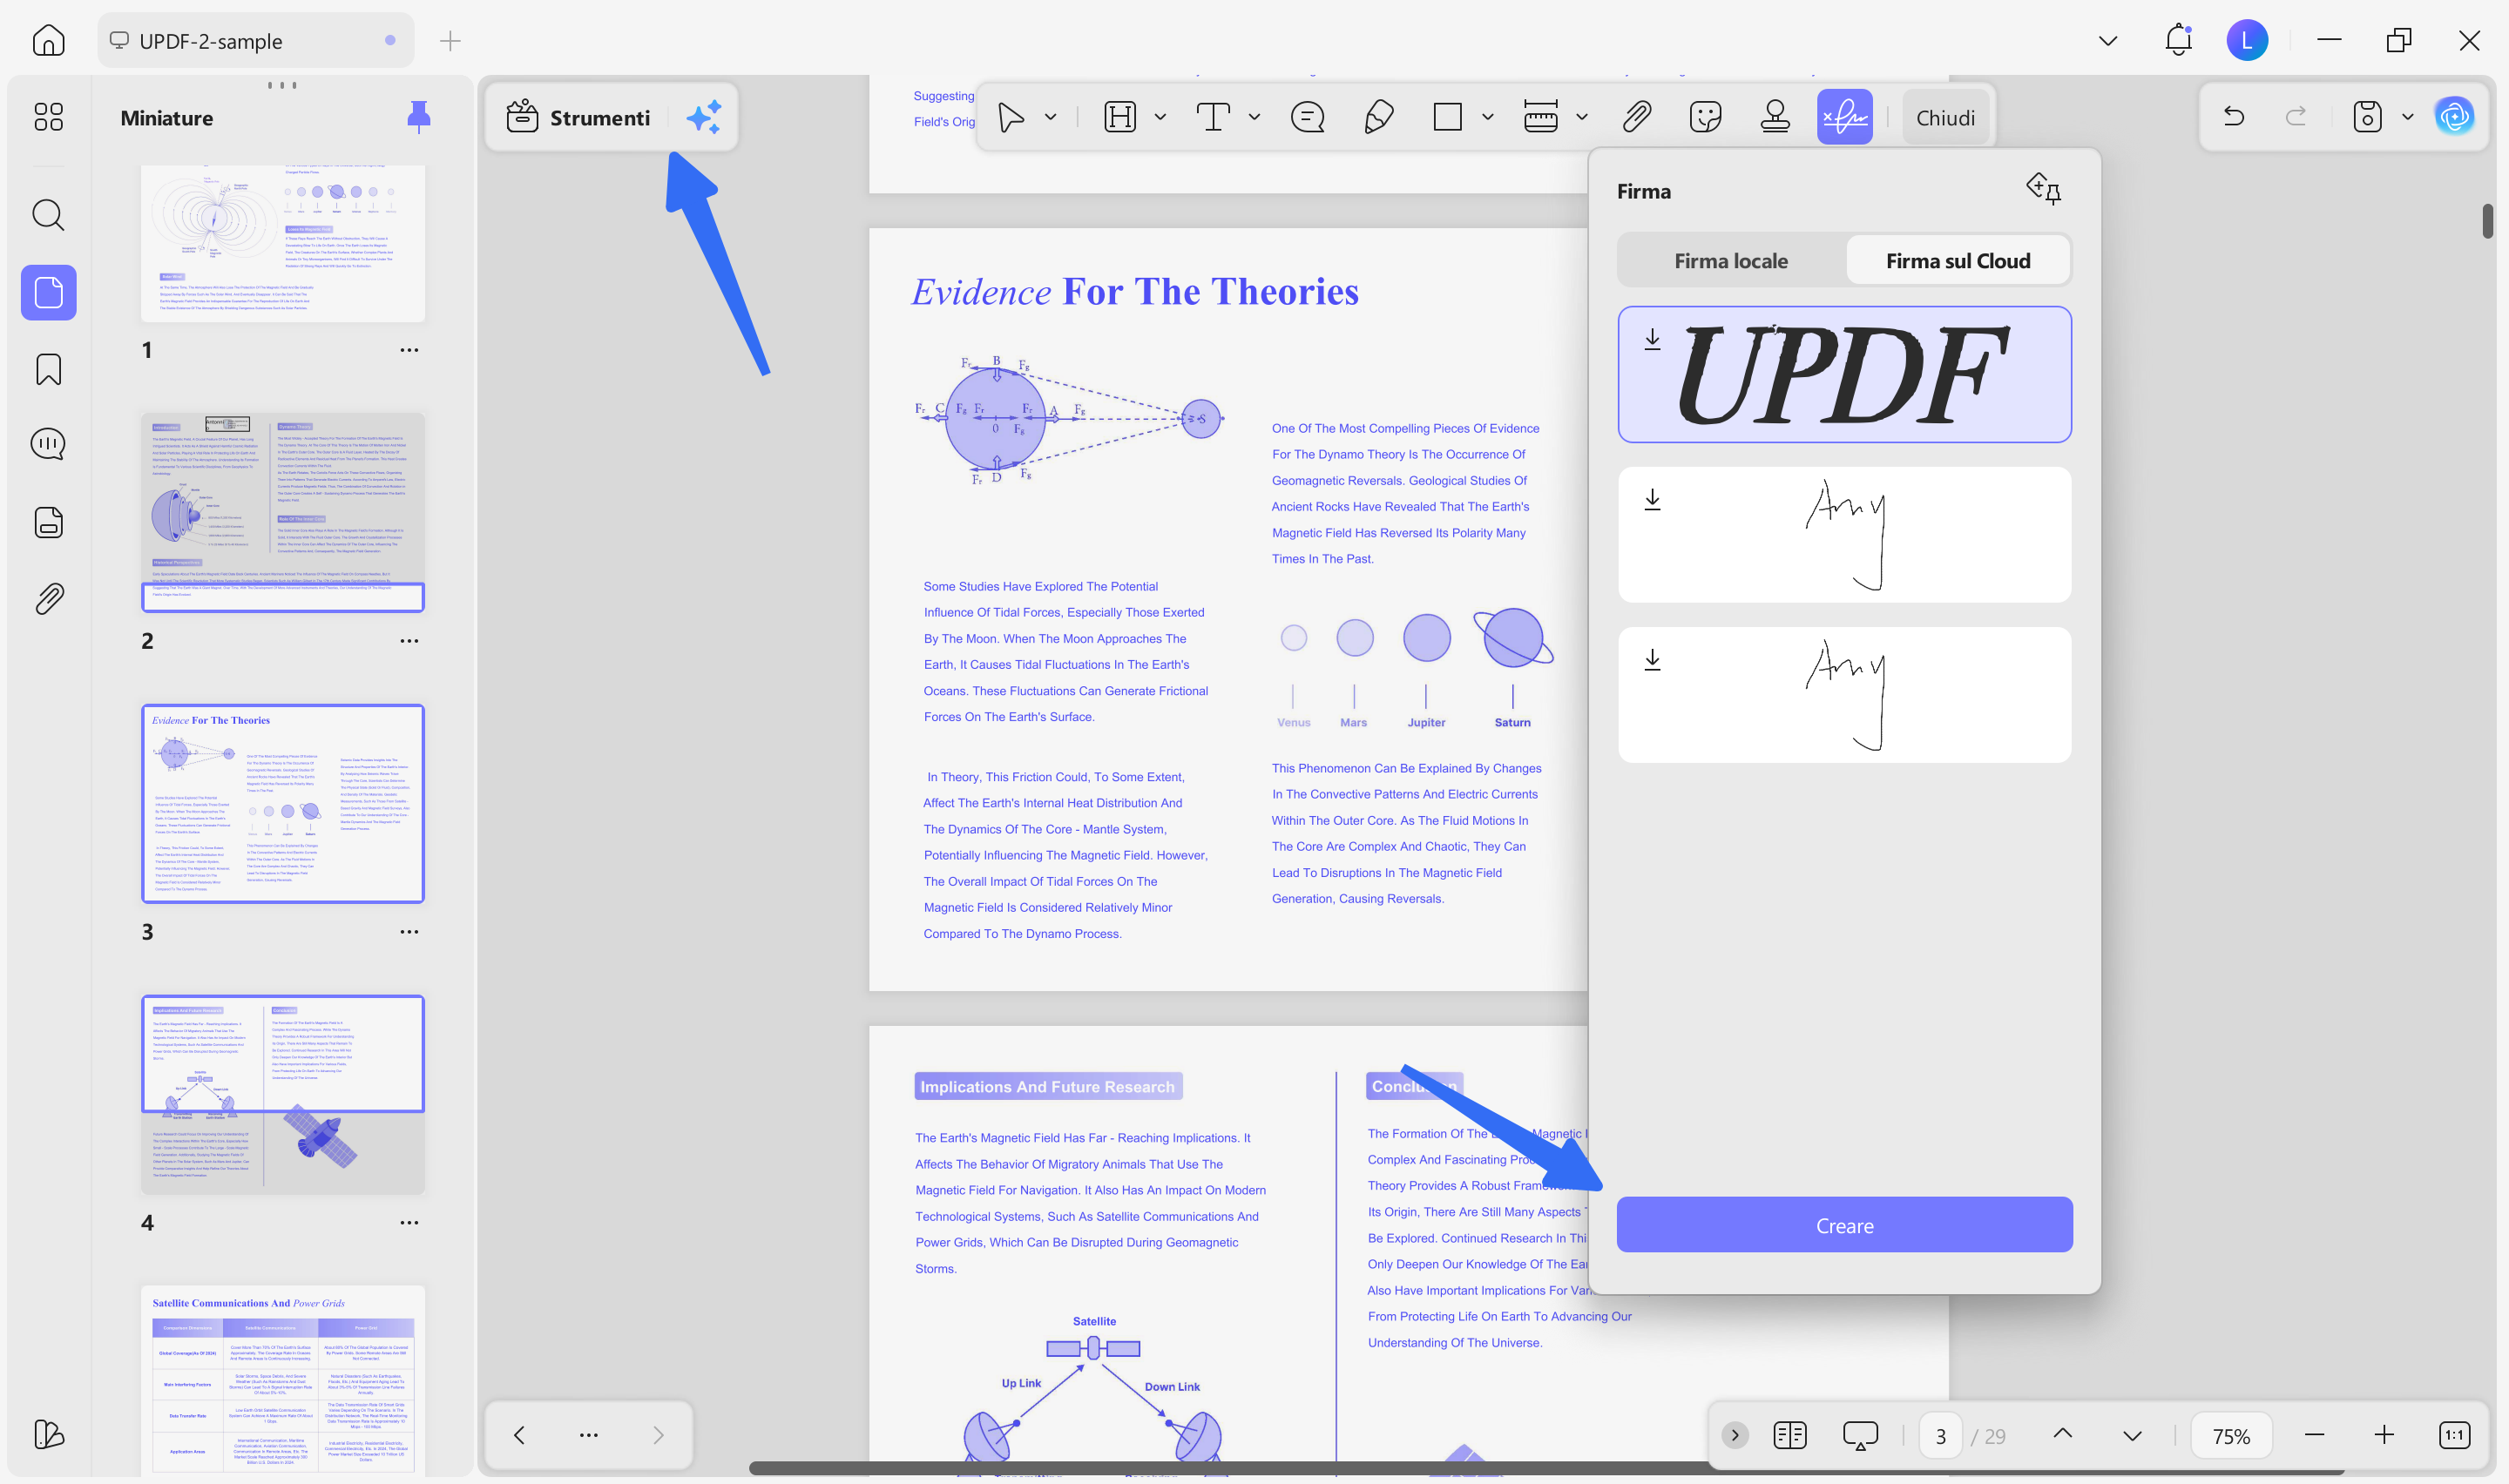Launch the UPDF AI sparkle next to Strumenti
The width and height of the screenshot is (2509, 1484).
point(704,117)
